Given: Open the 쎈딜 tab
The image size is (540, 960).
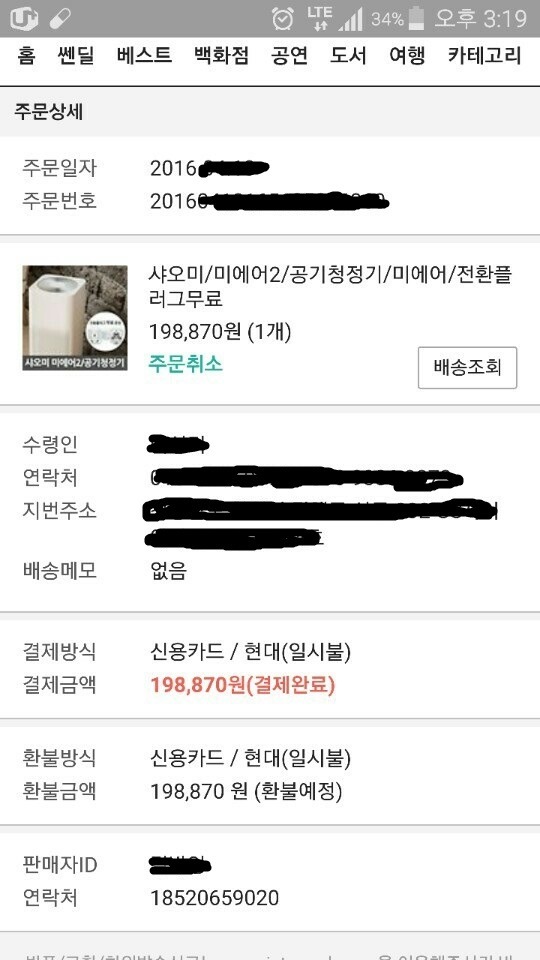Looking at the screenshot, I should (x=76, y=56).
